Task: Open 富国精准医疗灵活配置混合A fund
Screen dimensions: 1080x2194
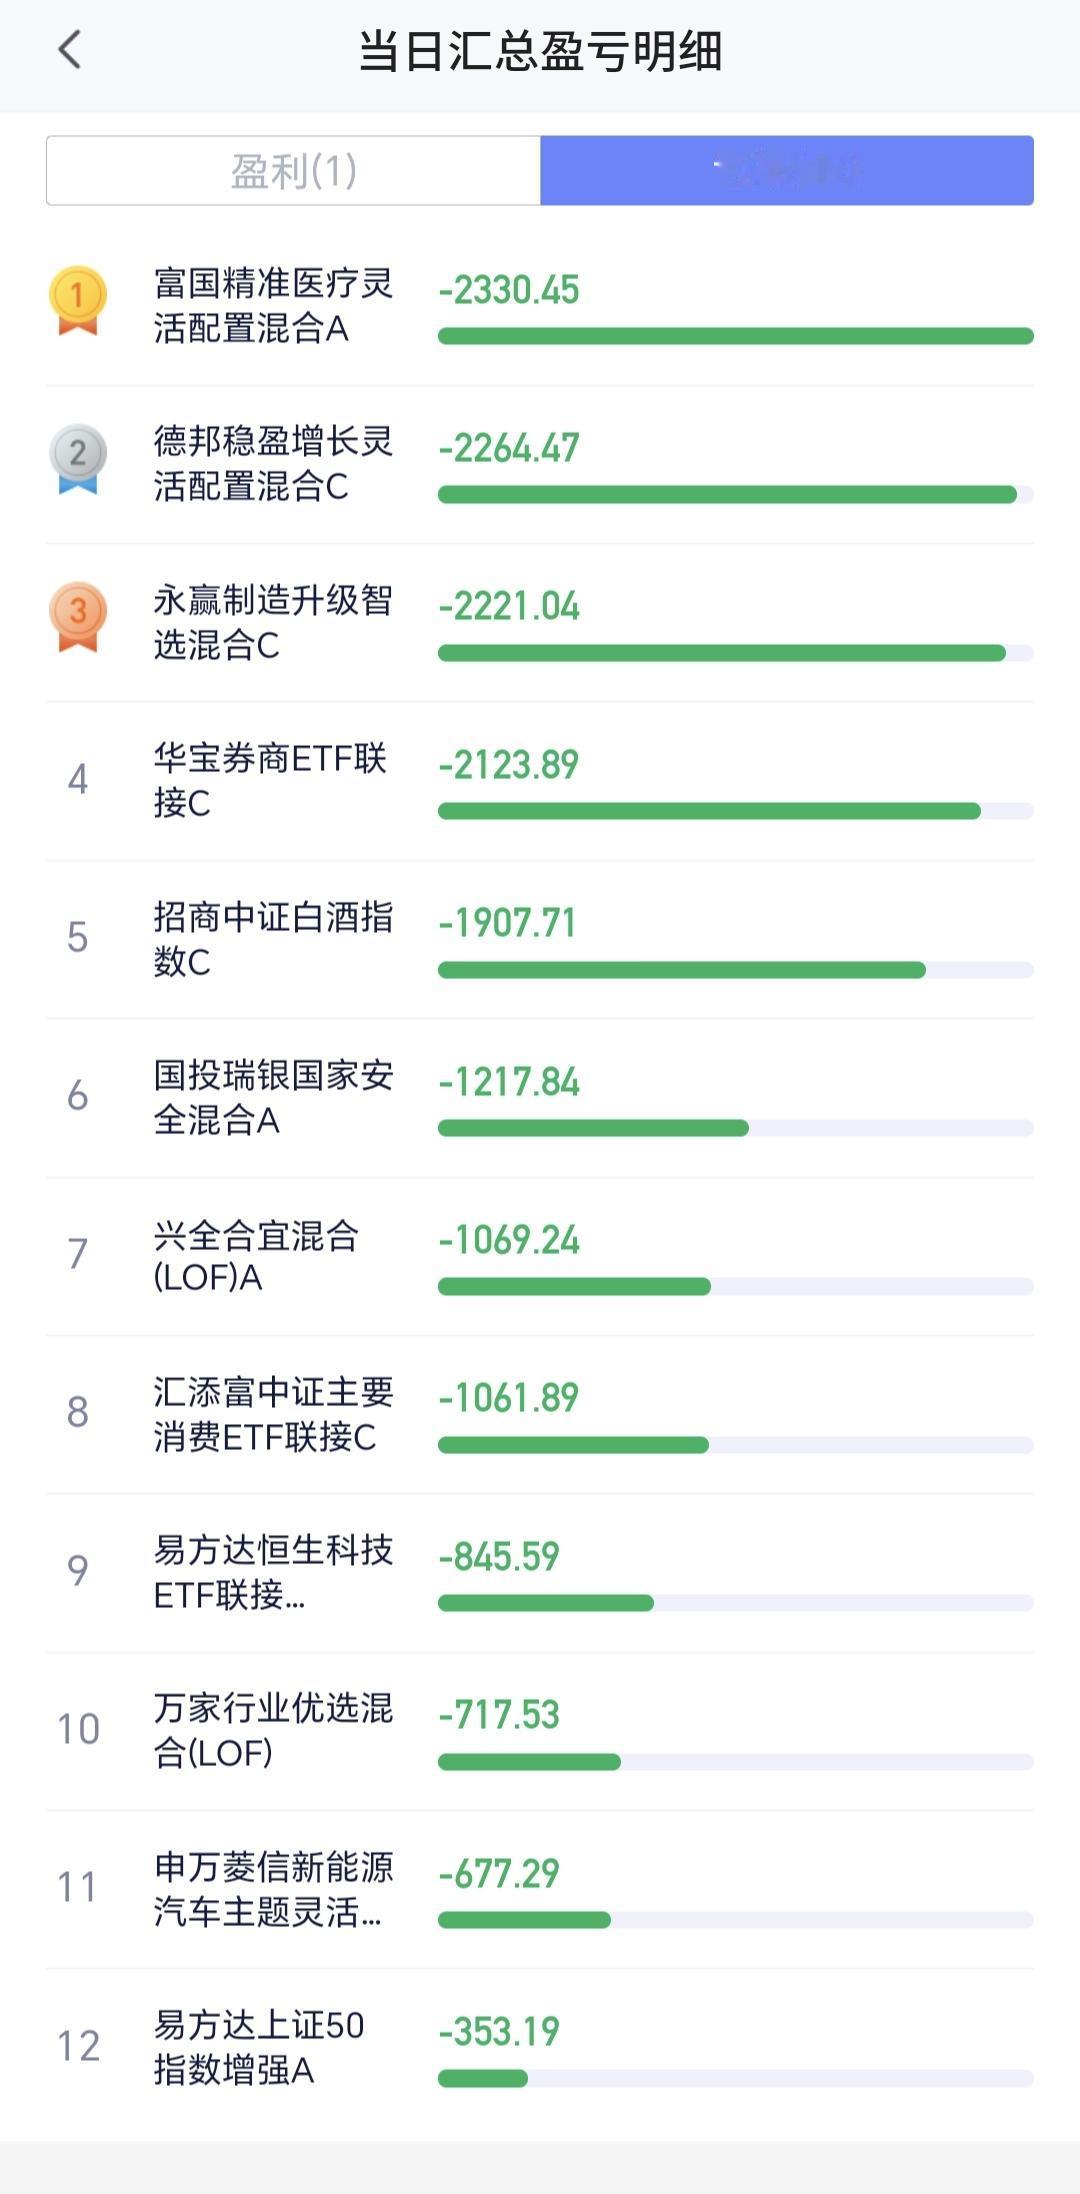Action: pos(540,307)
